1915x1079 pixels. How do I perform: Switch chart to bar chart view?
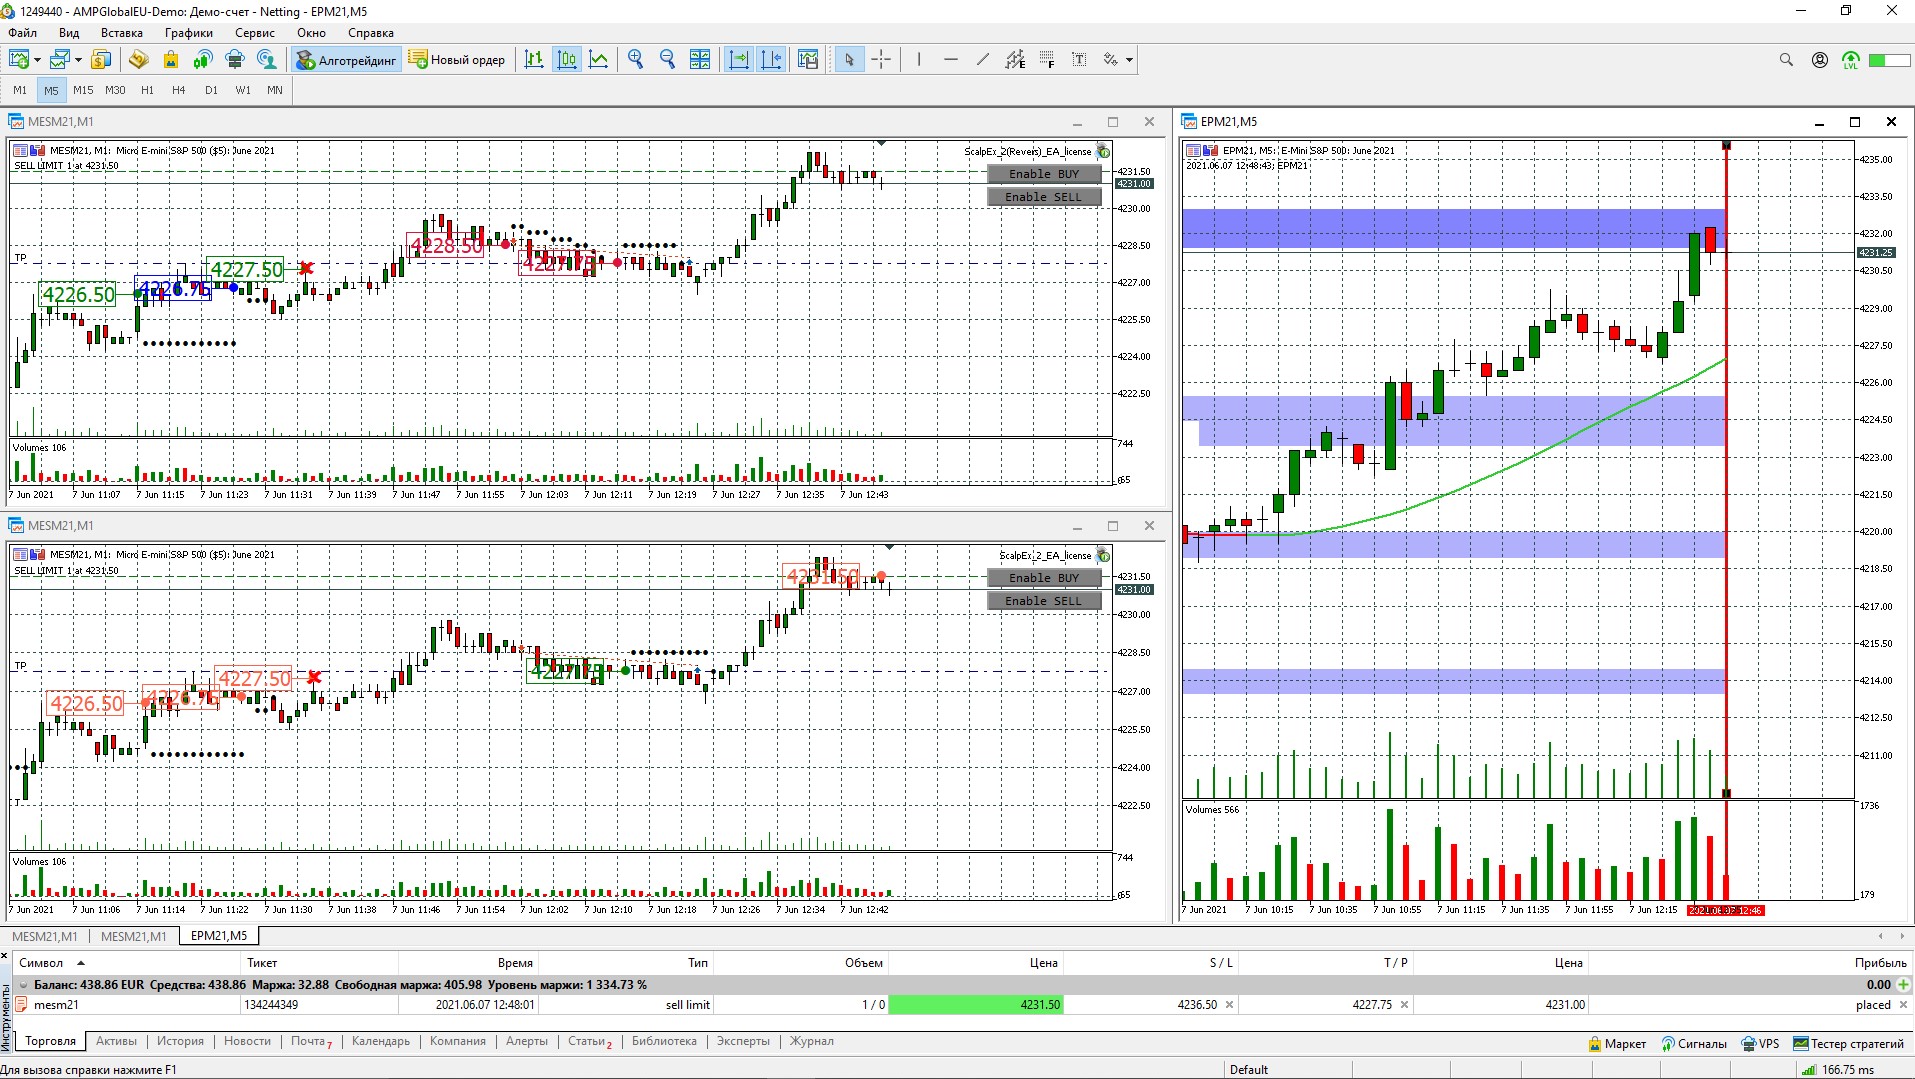tap(534, 60)
